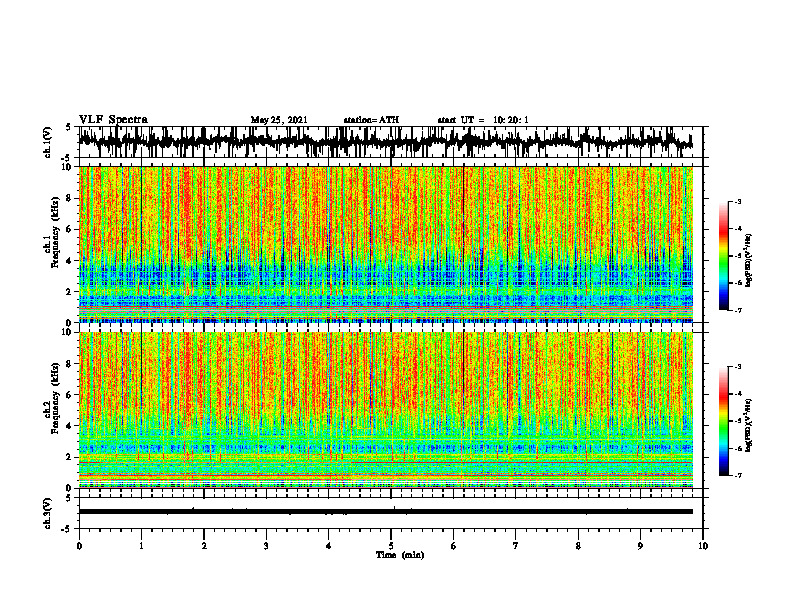This screenshot has height=612, width=792.
Task: Click the "ch.3(V)" waveform axis label
Action: pos(48,513)
